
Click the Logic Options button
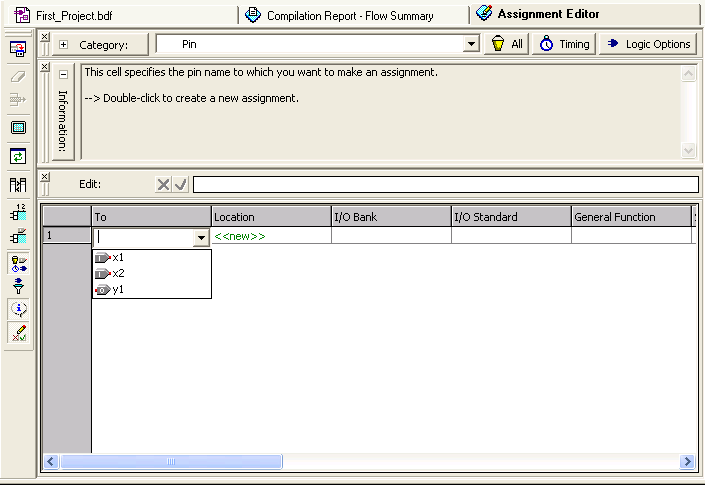[648, 44]
